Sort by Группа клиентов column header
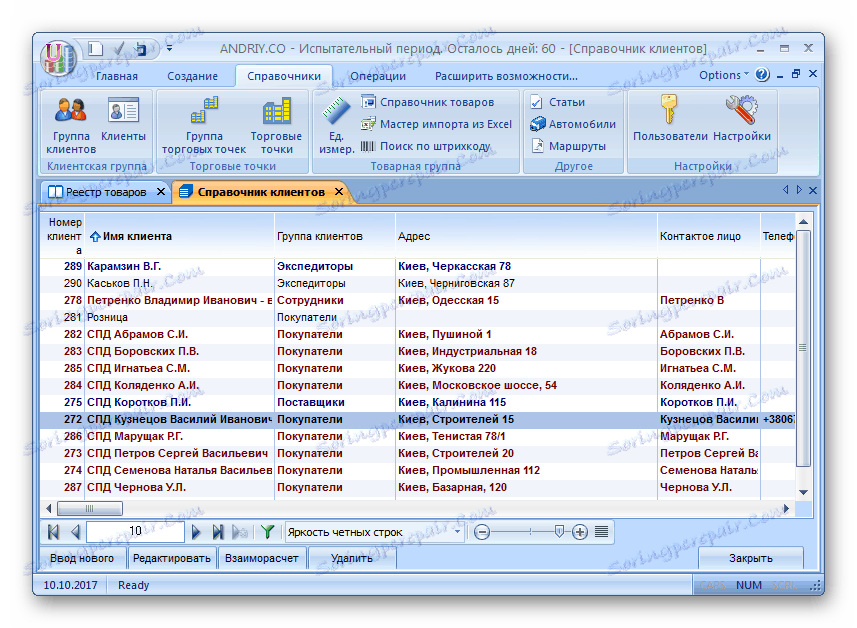Image resolution: width=857 pixels, height=628 pixels. coord(334,236)
